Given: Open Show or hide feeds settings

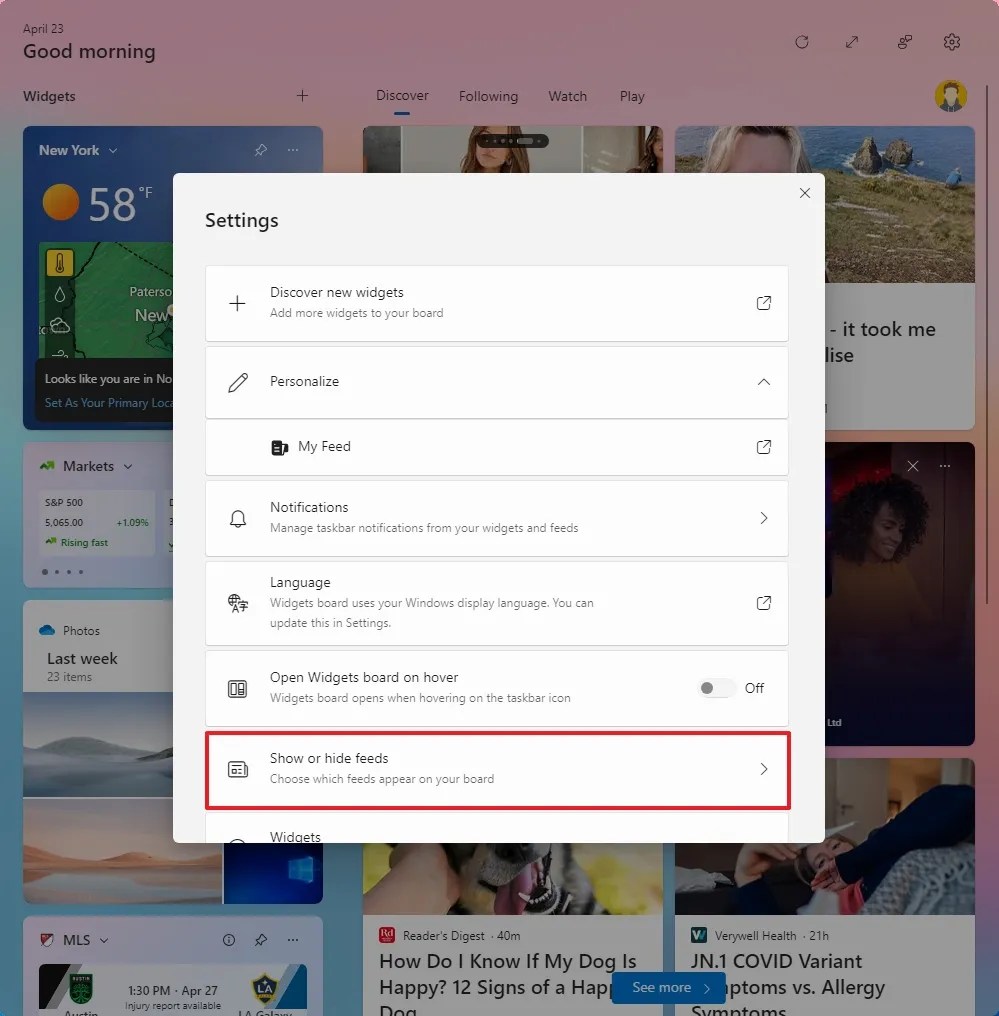Looking at the screenshot, I should point(497,769).
